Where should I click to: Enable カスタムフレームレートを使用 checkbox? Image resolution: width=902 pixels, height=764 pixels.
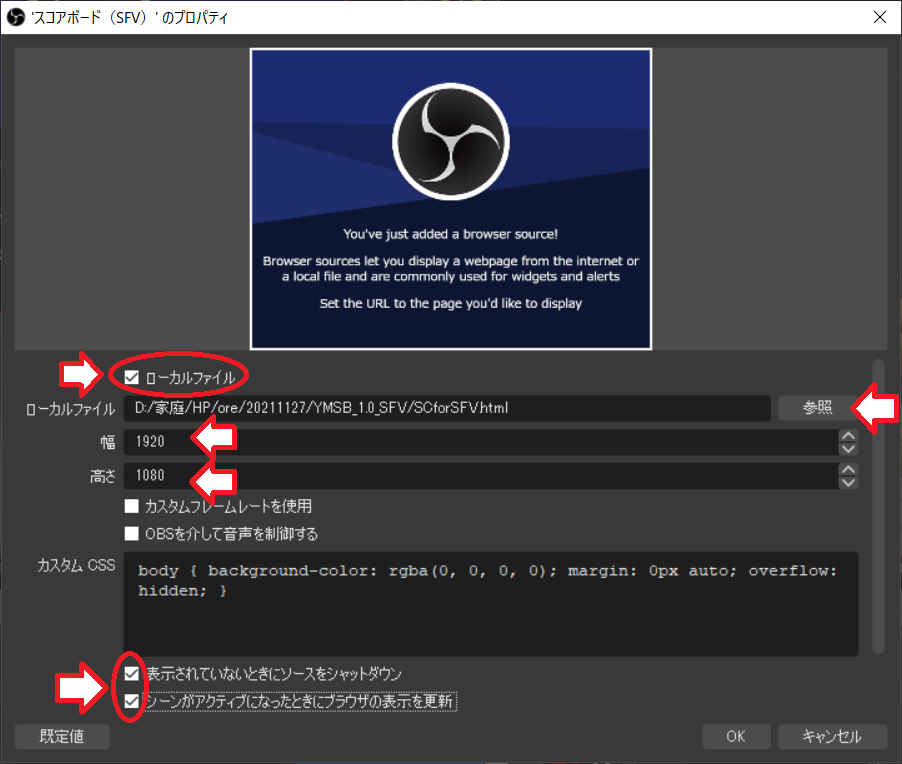pyautogui.click(x=132, y=506)
